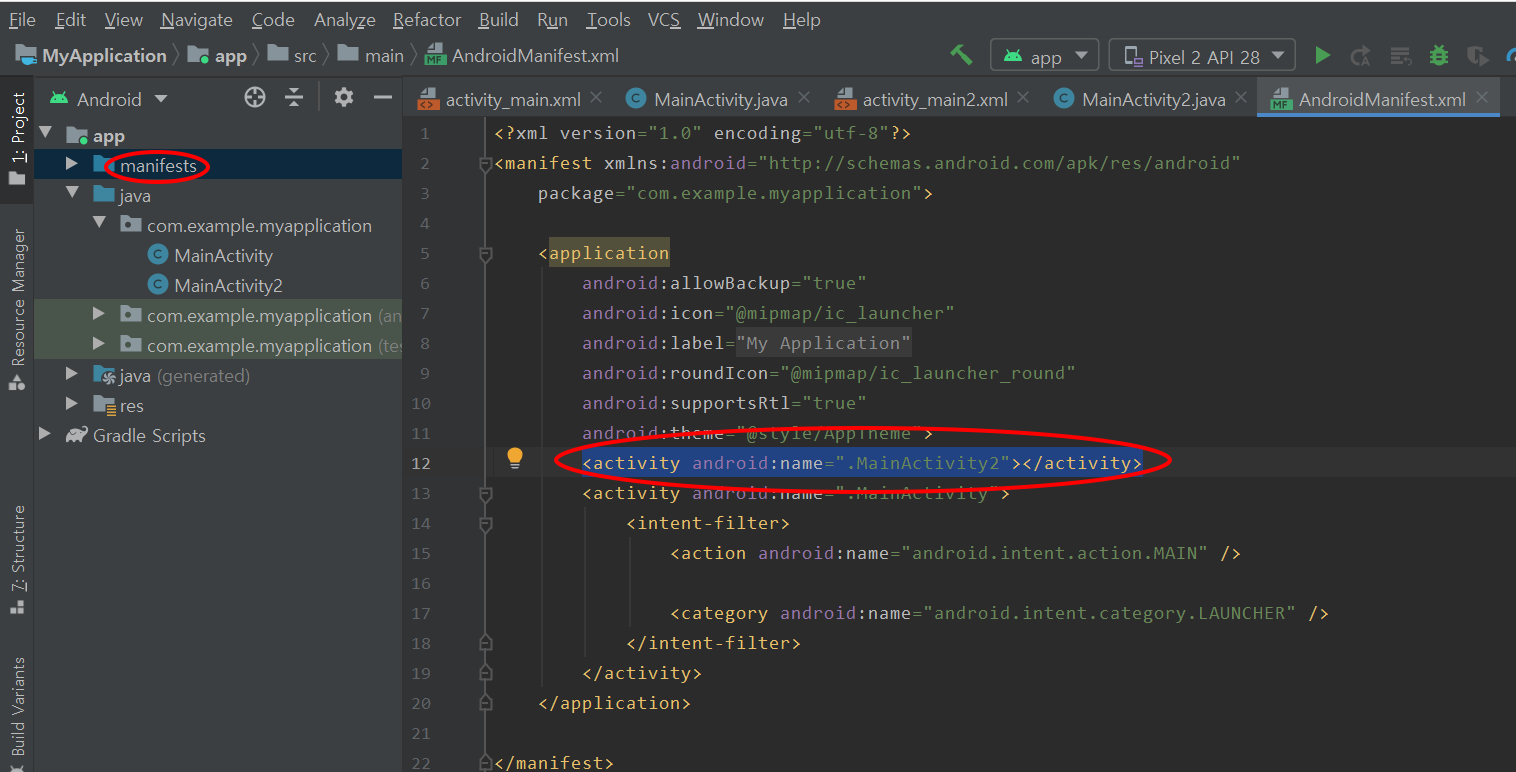1516x772 pixels.
Task: Click the android.intent.category.LAUNCHER line
Action: (999, 613)
